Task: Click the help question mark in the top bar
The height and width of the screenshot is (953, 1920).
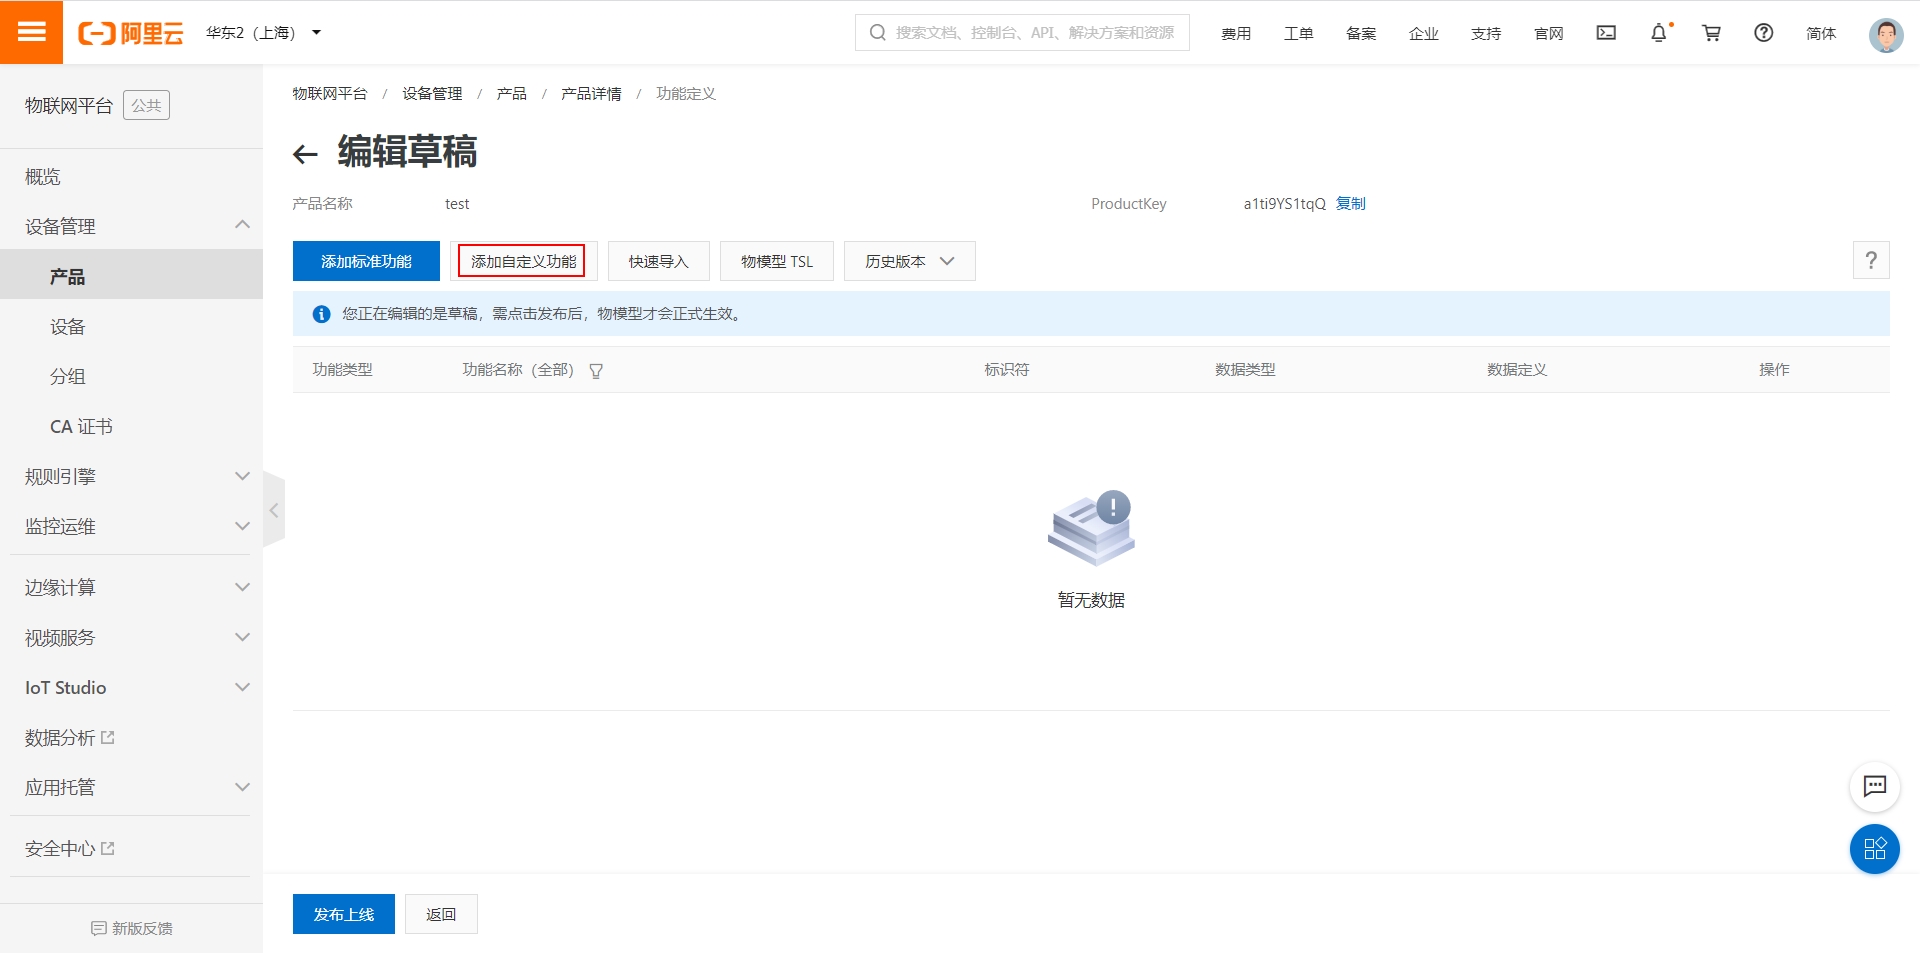Action: point(1762,33)
